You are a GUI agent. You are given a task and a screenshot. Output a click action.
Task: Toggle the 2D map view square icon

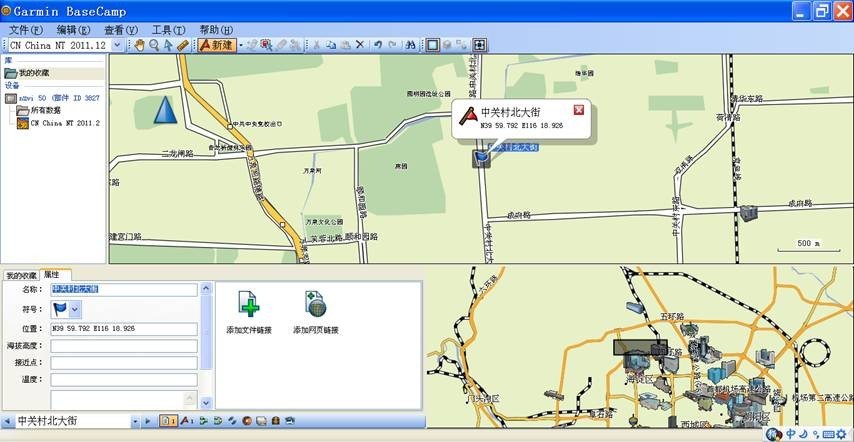432,45
